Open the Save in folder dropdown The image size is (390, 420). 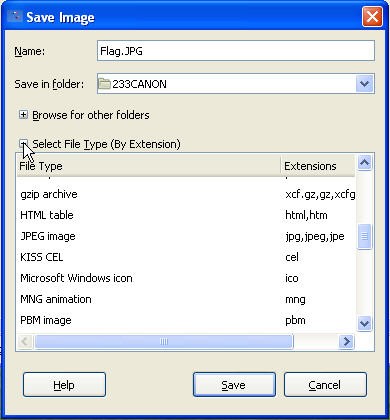[365, 84]
